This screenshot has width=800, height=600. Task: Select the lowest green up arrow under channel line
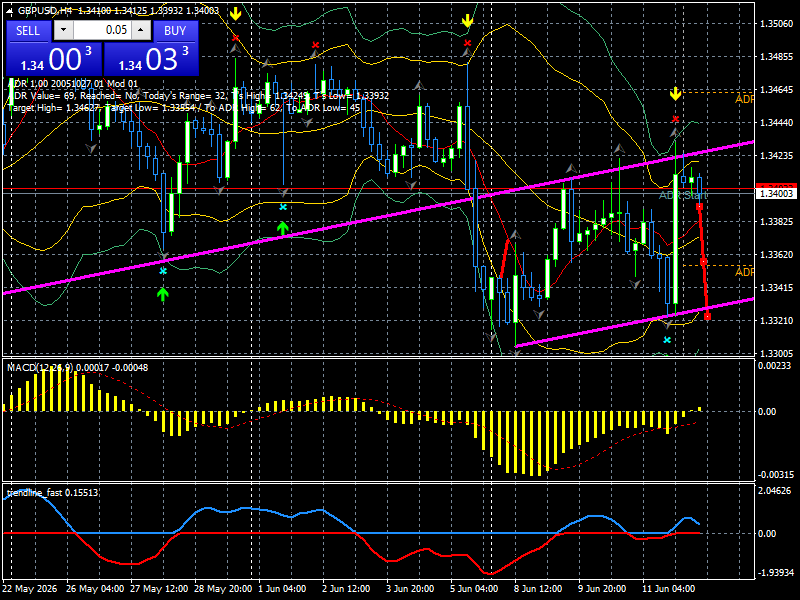[x=163, y=294]
